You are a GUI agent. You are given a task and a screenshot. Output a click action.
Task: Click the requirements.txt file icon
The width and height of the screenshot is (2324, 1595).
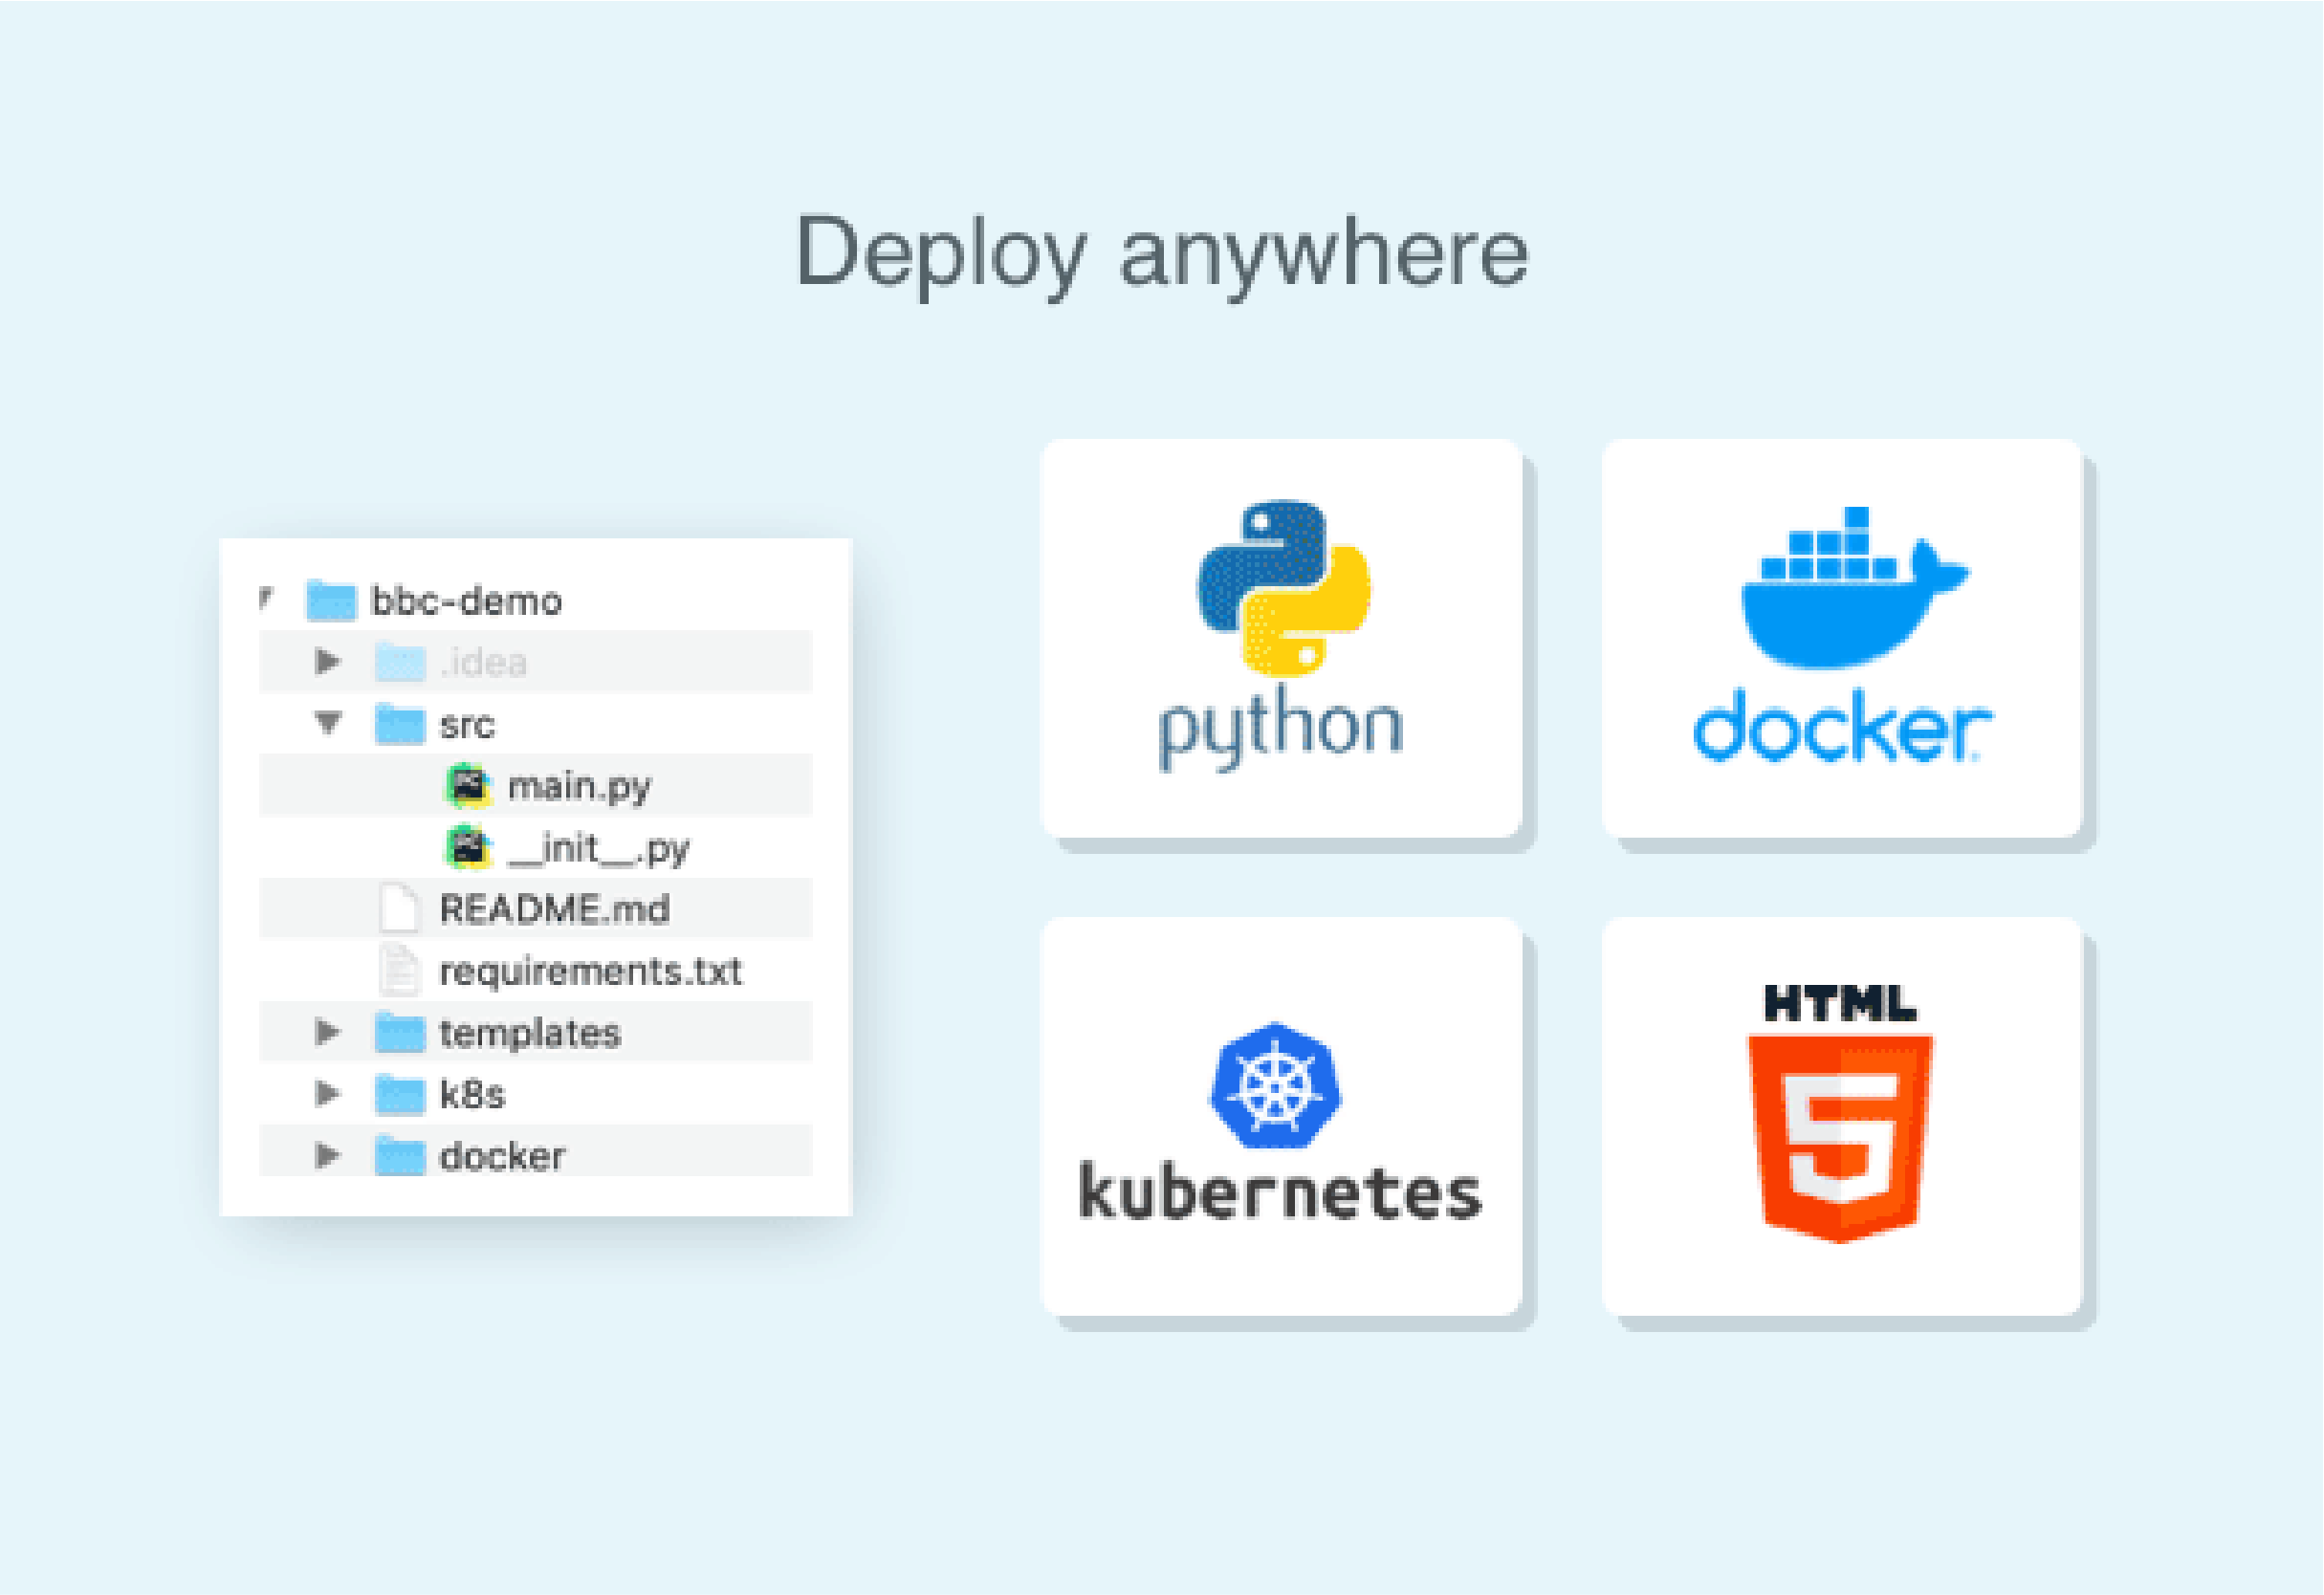coord(400,970)
